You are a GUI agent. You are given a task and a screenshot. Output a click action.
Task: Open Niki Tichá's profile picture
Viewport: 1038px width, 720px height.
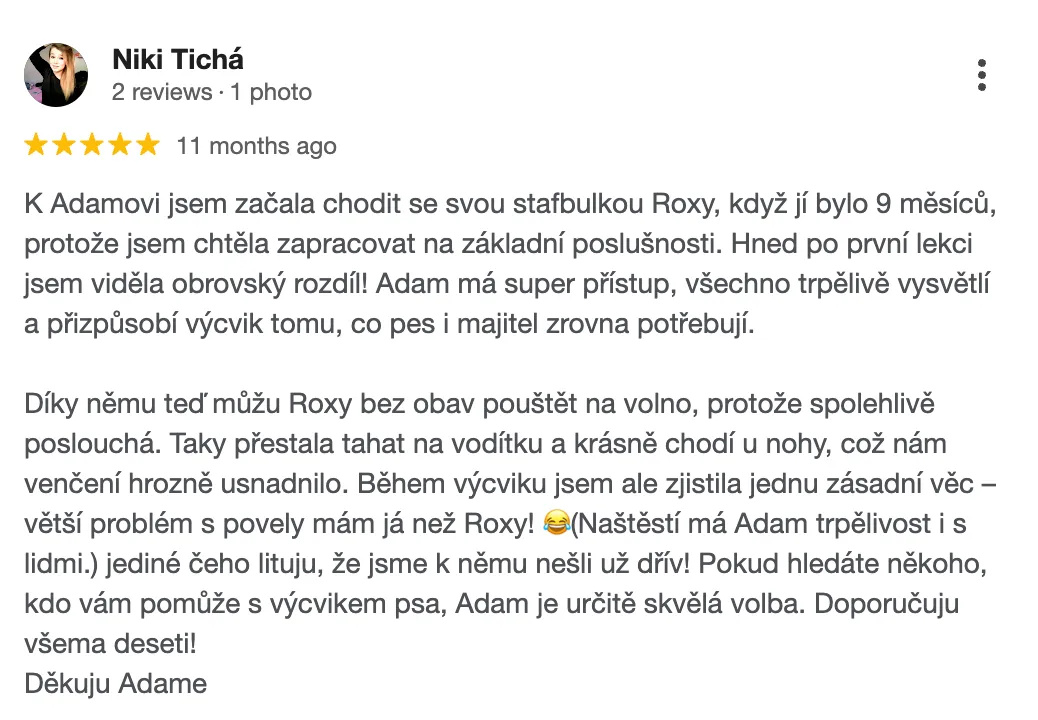click(x=55, y=75)
